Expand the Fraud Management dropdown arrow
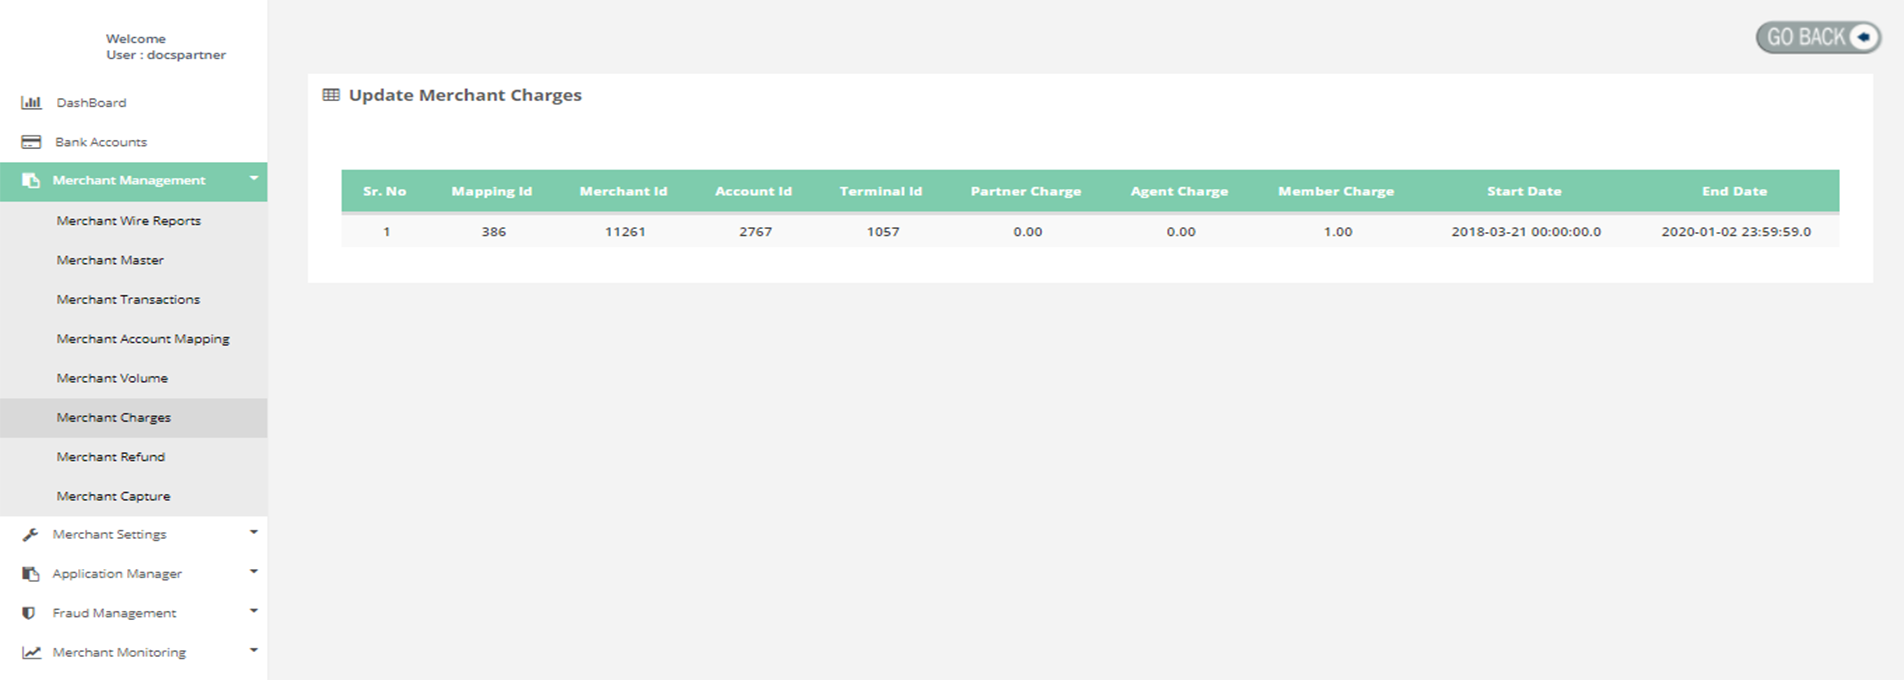Image resolution: width=1904 pixels, height=680 pixels. click(254, 611)
